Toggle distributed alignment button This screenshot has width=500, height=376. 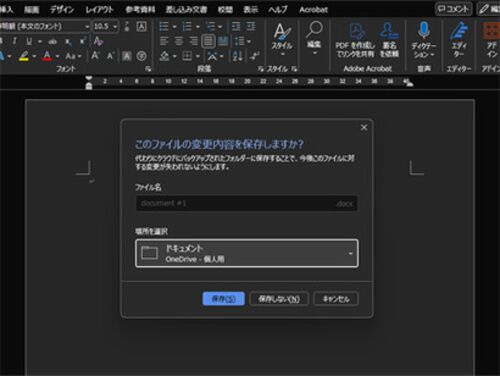[223, 41]
